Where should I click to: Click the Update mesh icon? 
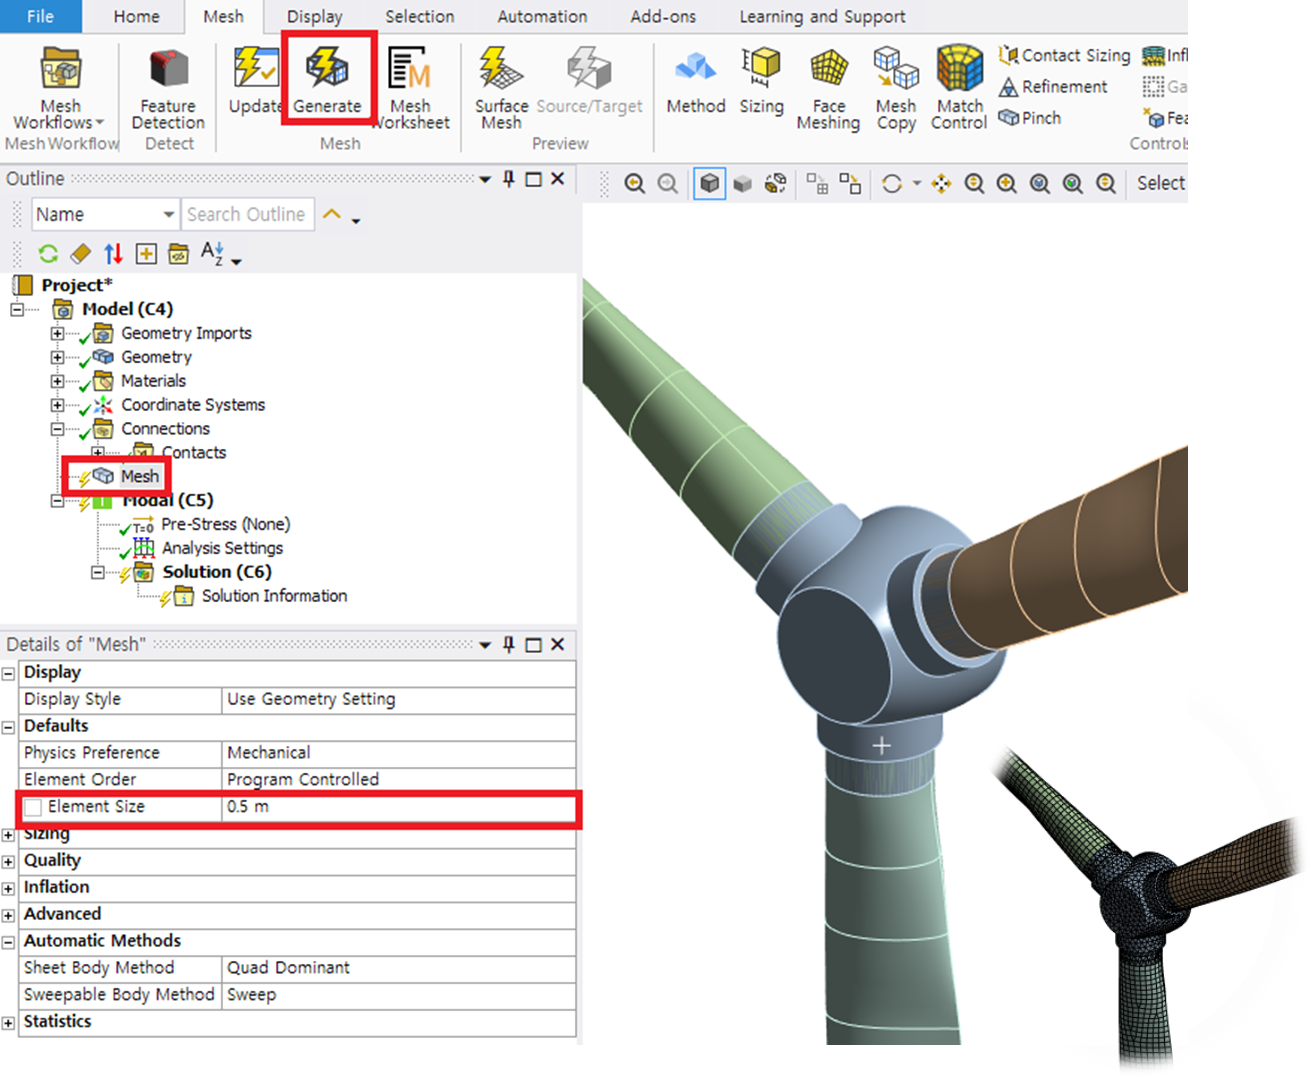click(x=255, y=70)
